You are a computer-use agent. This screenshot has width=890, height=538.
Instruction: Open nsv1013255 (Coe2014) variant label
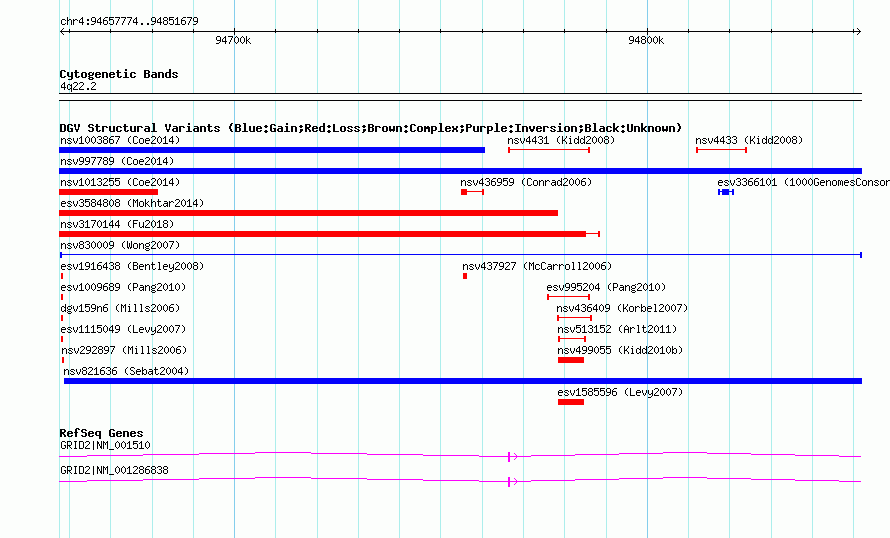[120, 182]
